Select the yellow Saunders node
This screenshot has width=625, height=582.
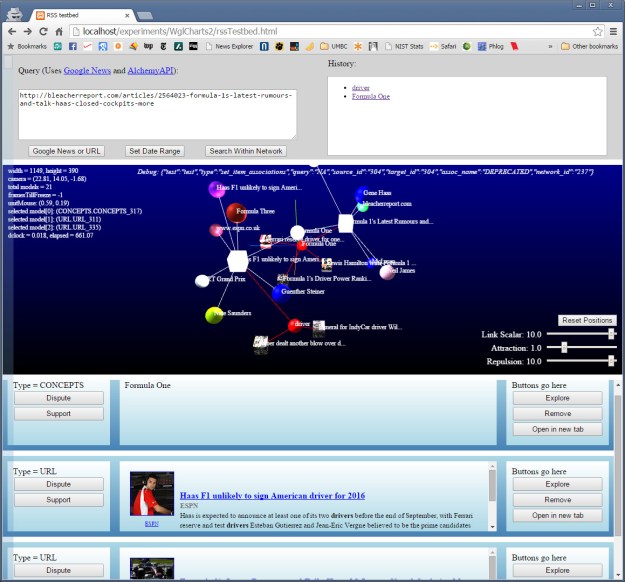click(213, 315)
